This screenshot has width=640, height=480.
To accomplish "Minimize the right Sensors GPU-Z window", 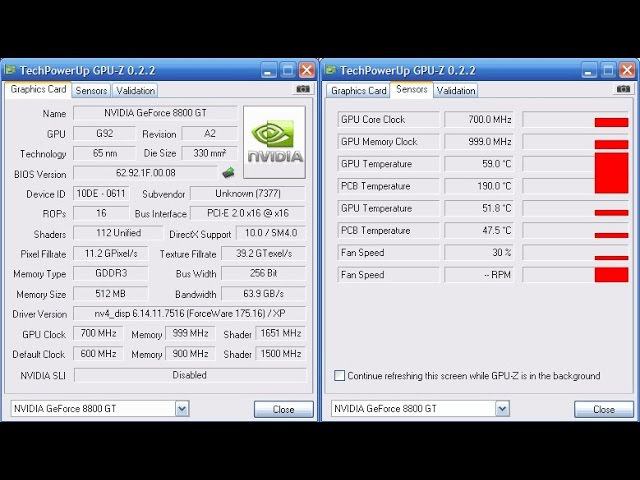I will click(589, 70).
